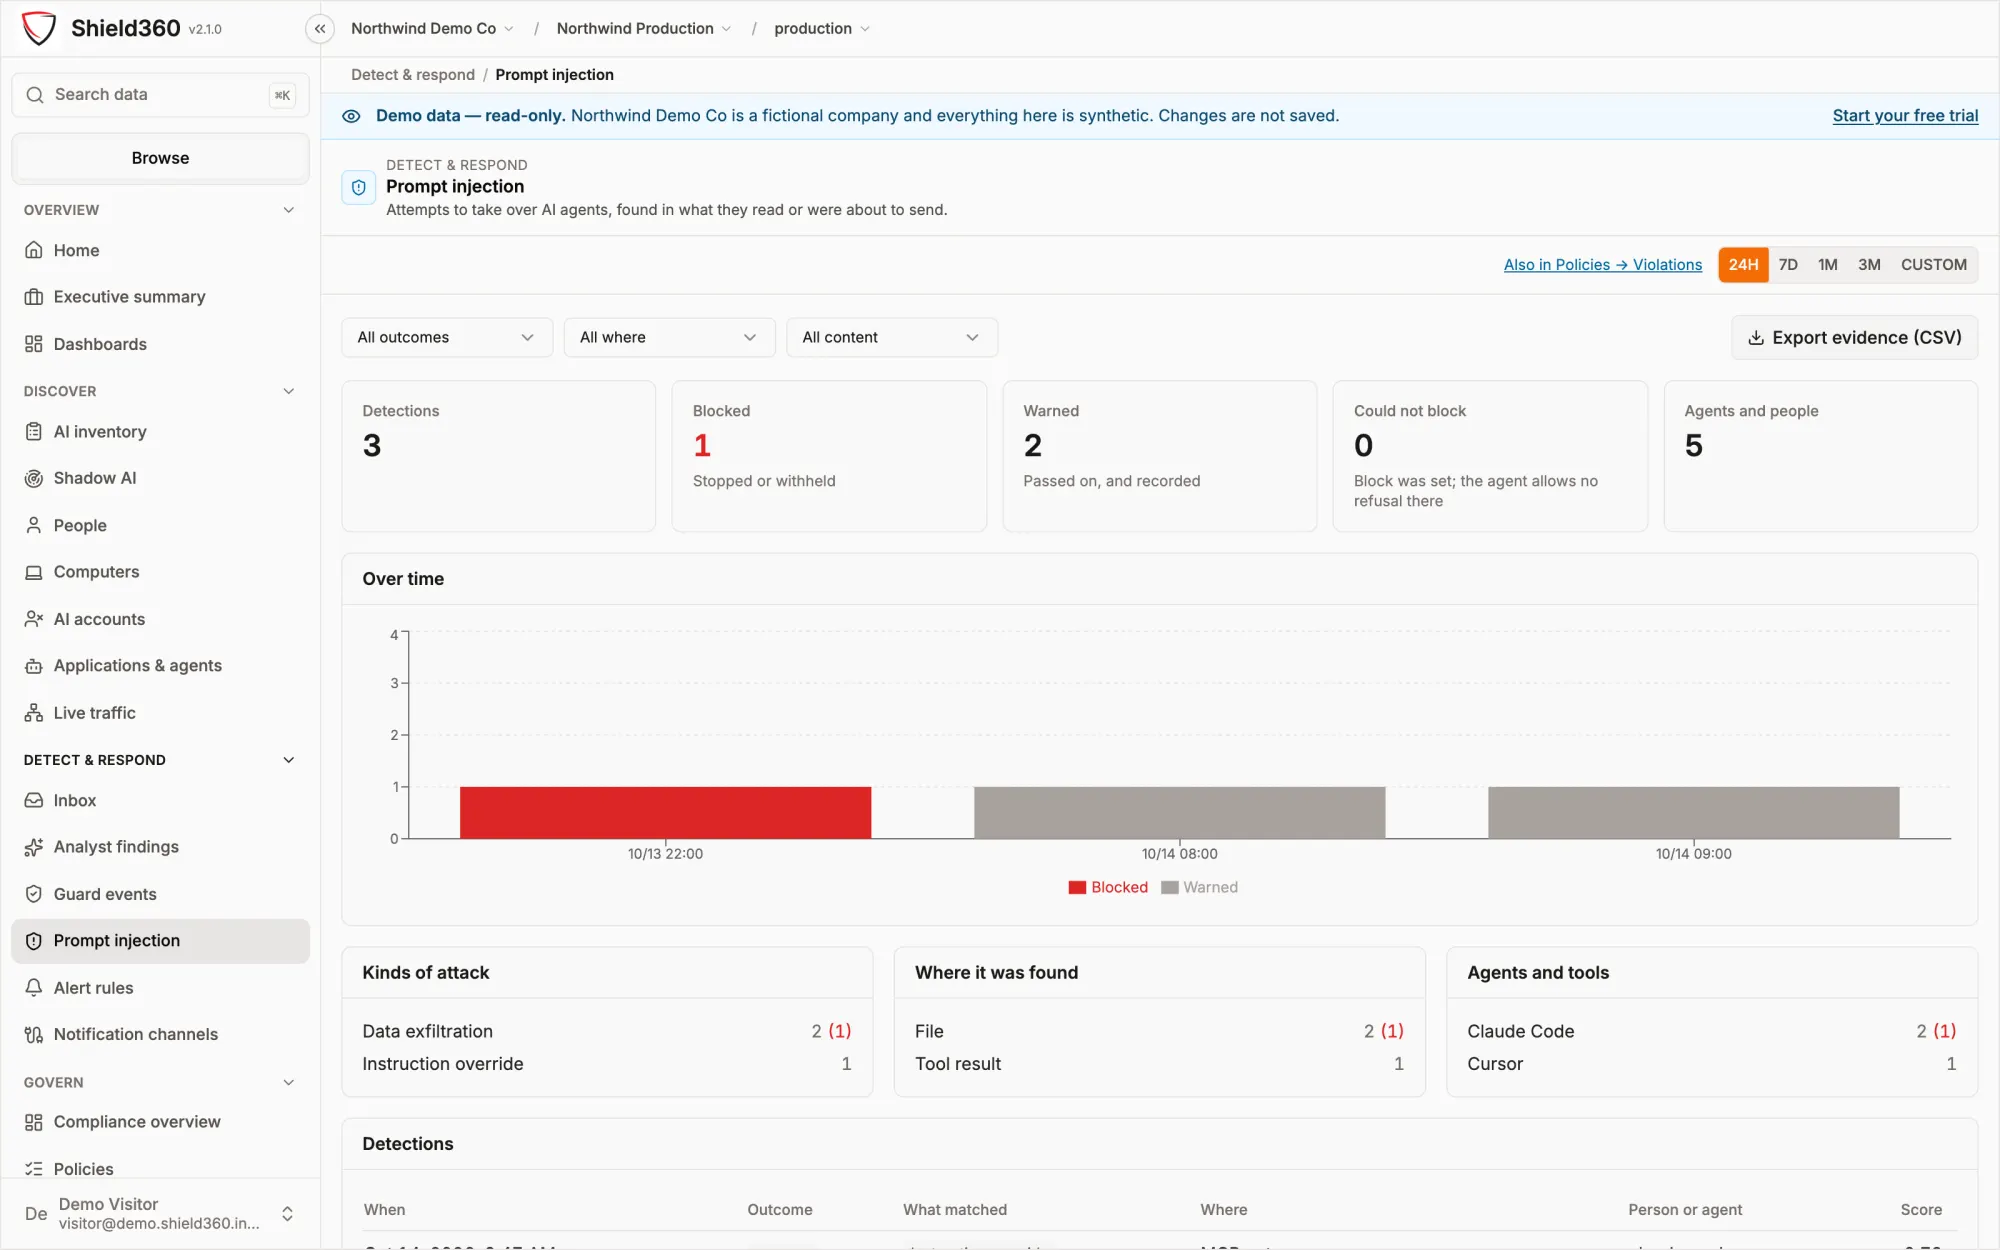Switch to the 1M time range

coord(1828,265)
